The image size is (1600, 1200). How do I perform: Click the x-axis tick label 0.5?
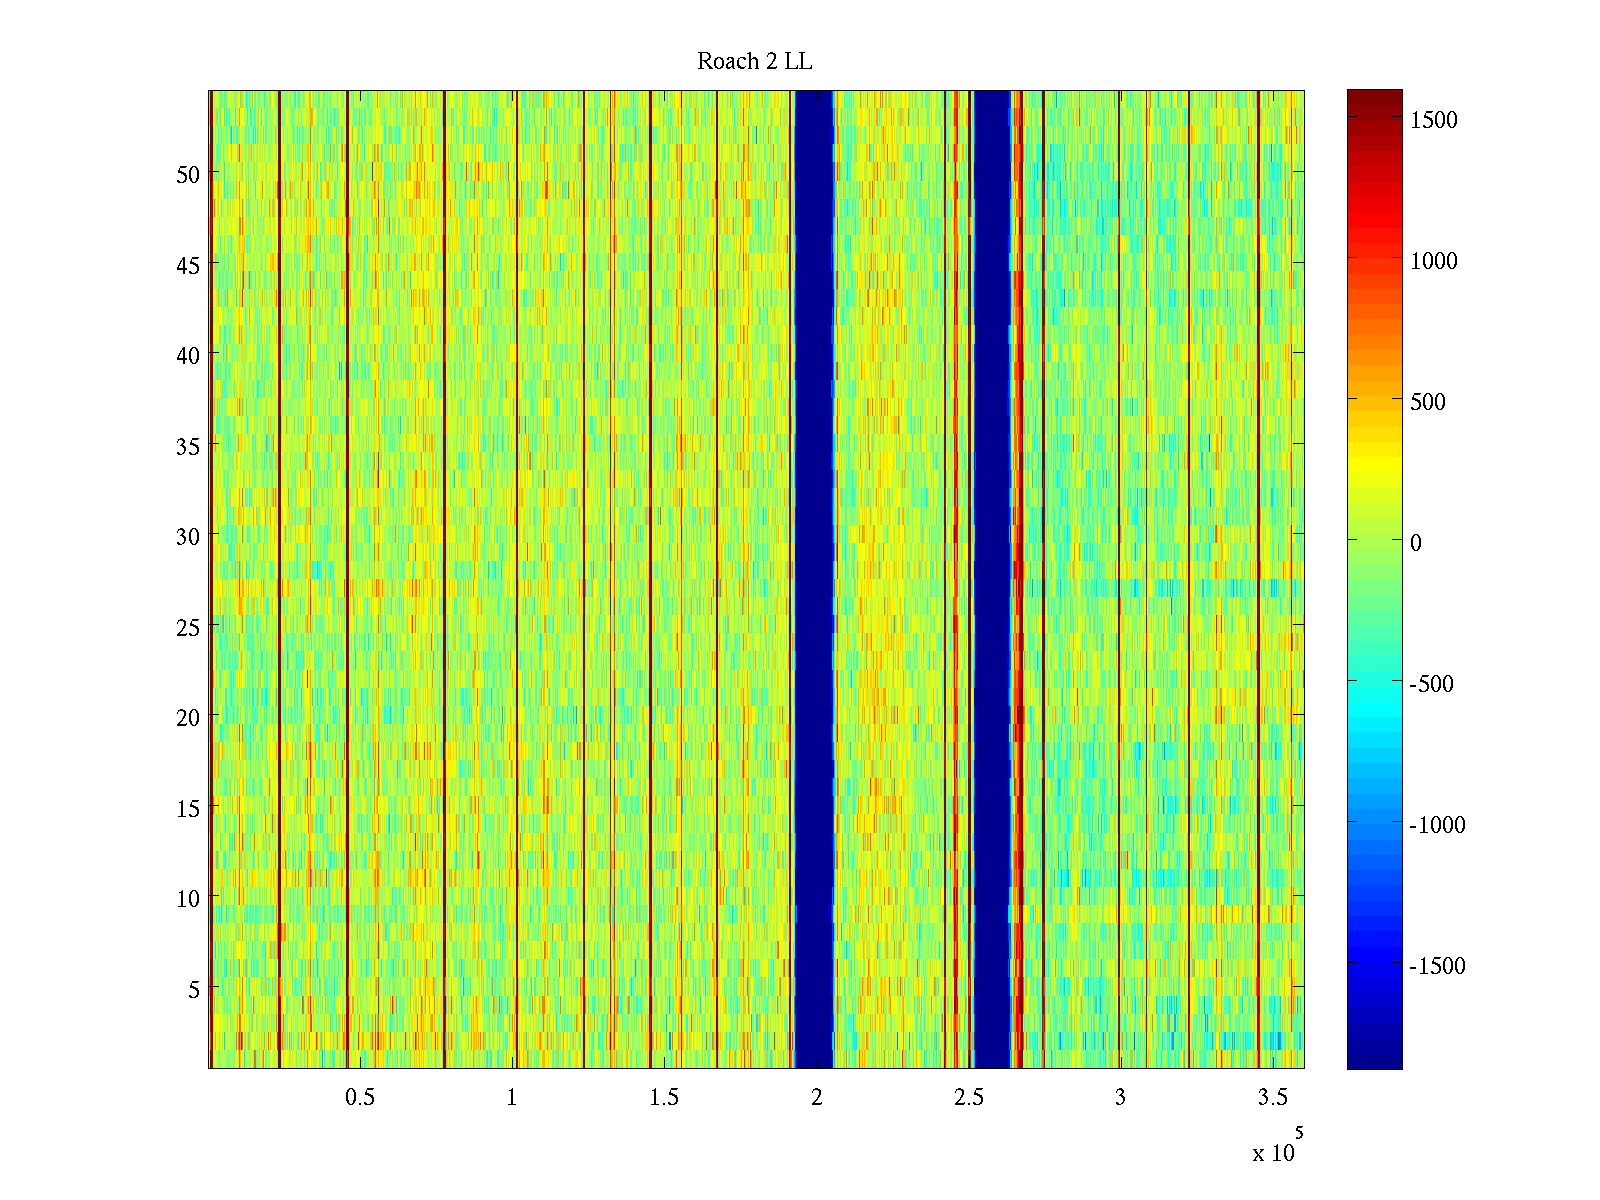click(x=360, y=1098)
